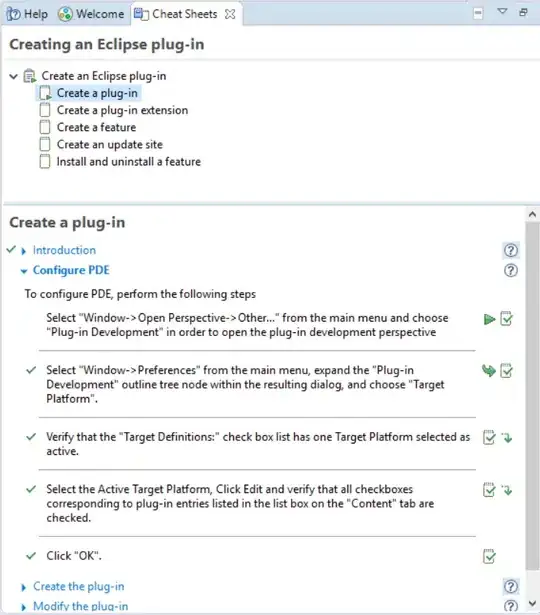Select Create an update site task
Screen dimensions: 540x615
pos(110,144)
